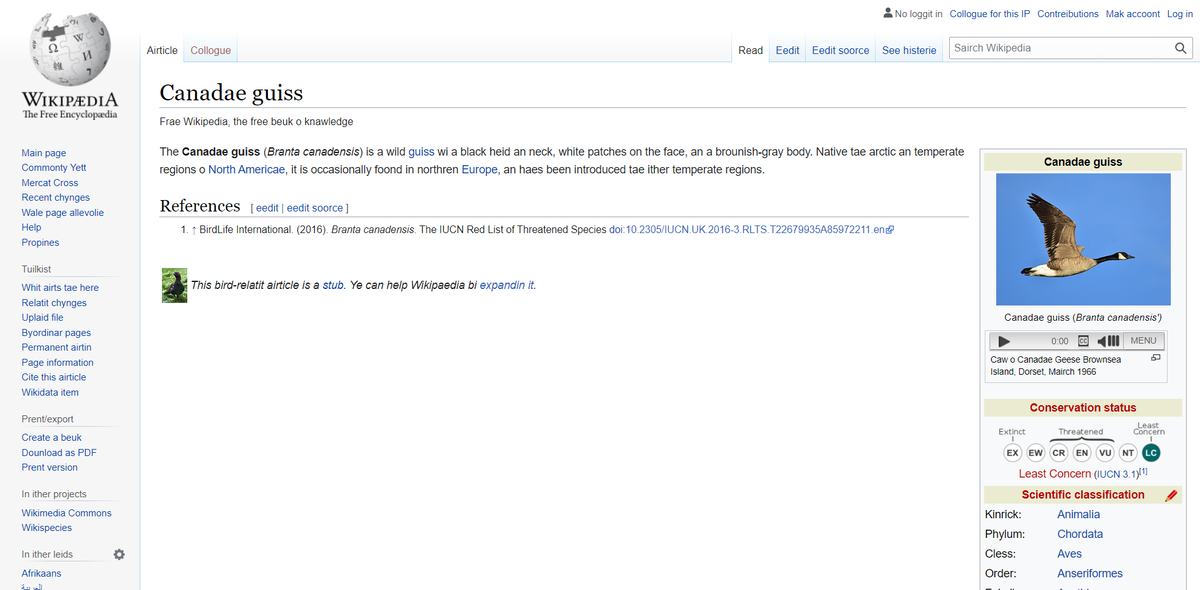Follow the guiss link in article text
This screenshot has width=1200, height=590.
421,152
